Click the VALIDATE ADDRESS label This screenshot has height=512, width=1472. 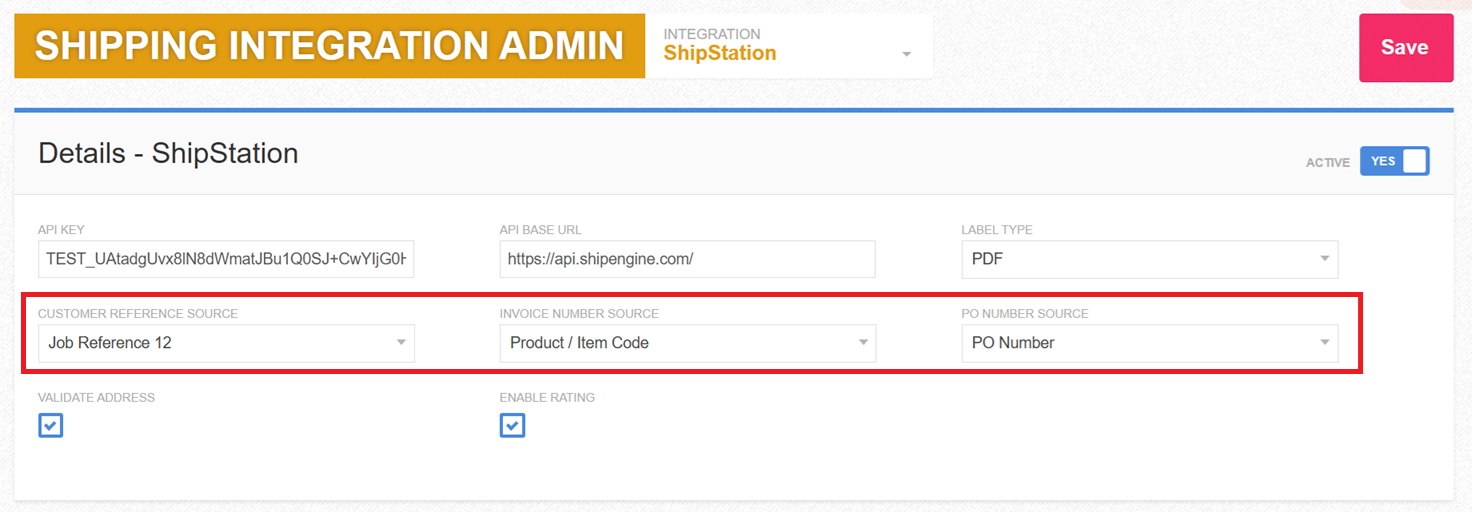click(x=96, y=398)
